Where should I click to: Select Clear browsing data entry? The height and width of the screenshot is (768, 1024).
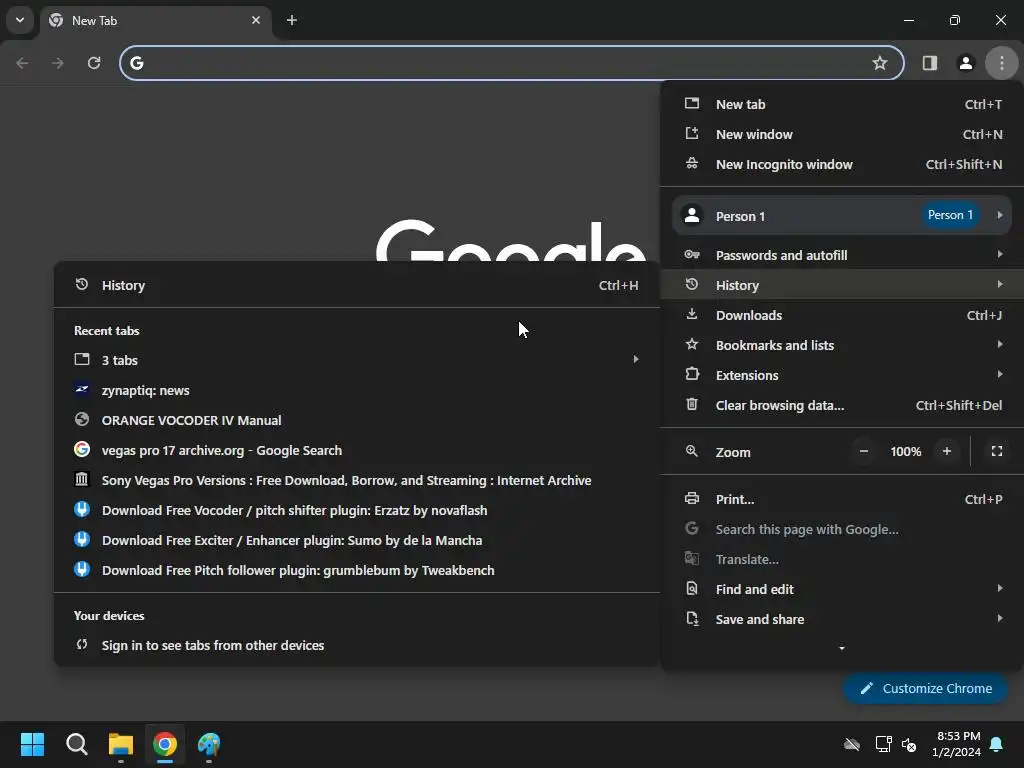click(842, 406)
